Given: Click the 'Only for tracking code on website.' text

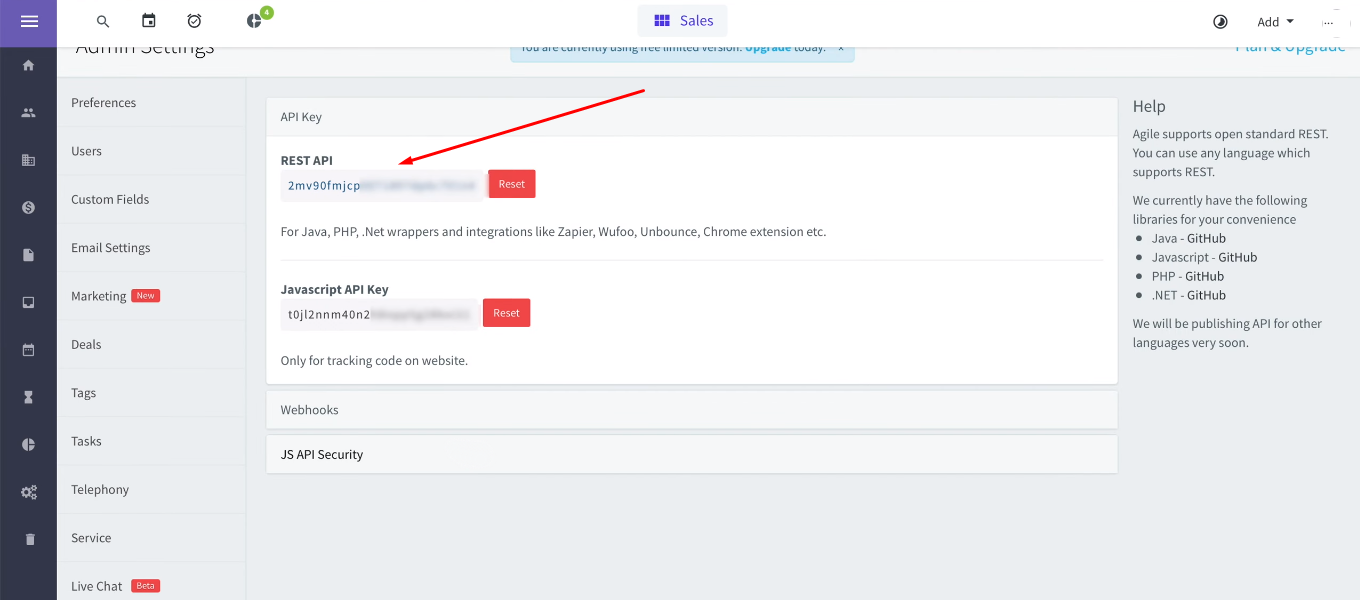Looking at the screenshot, I should 374,360.
